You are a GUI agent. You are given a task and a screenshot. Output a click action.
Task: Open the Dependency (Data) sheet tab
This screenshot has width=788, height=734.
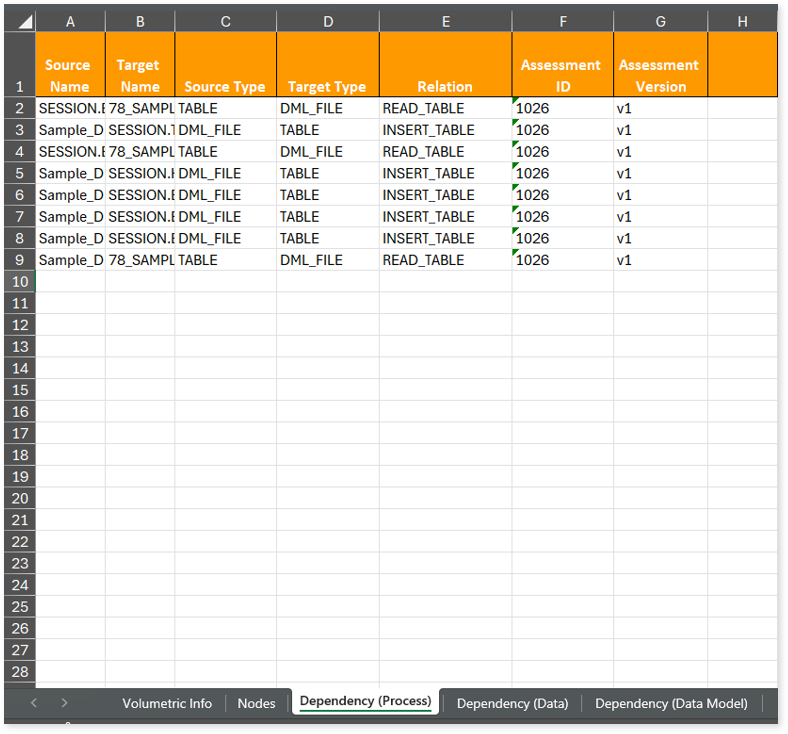[x=512, y=703]
